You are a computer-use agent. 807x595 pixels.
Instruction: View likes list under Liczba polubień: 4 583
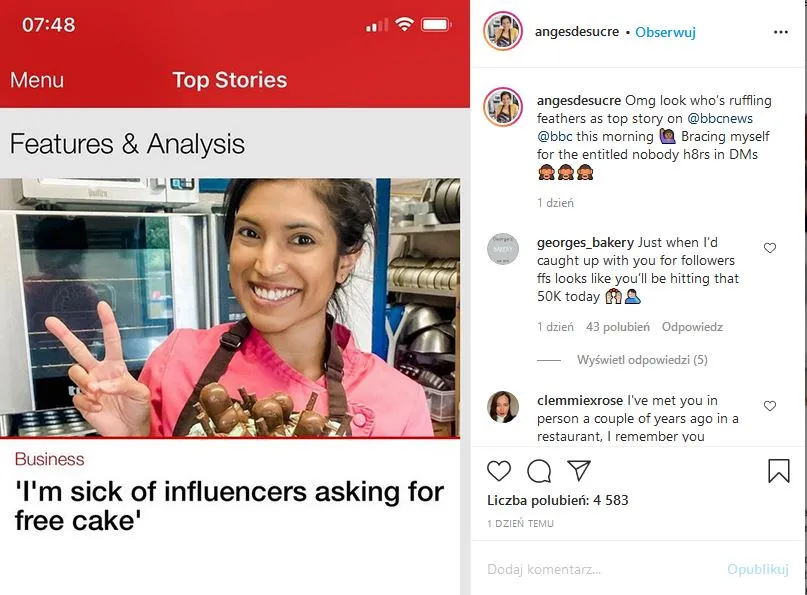pyautogui.click(x=558, y=500)
